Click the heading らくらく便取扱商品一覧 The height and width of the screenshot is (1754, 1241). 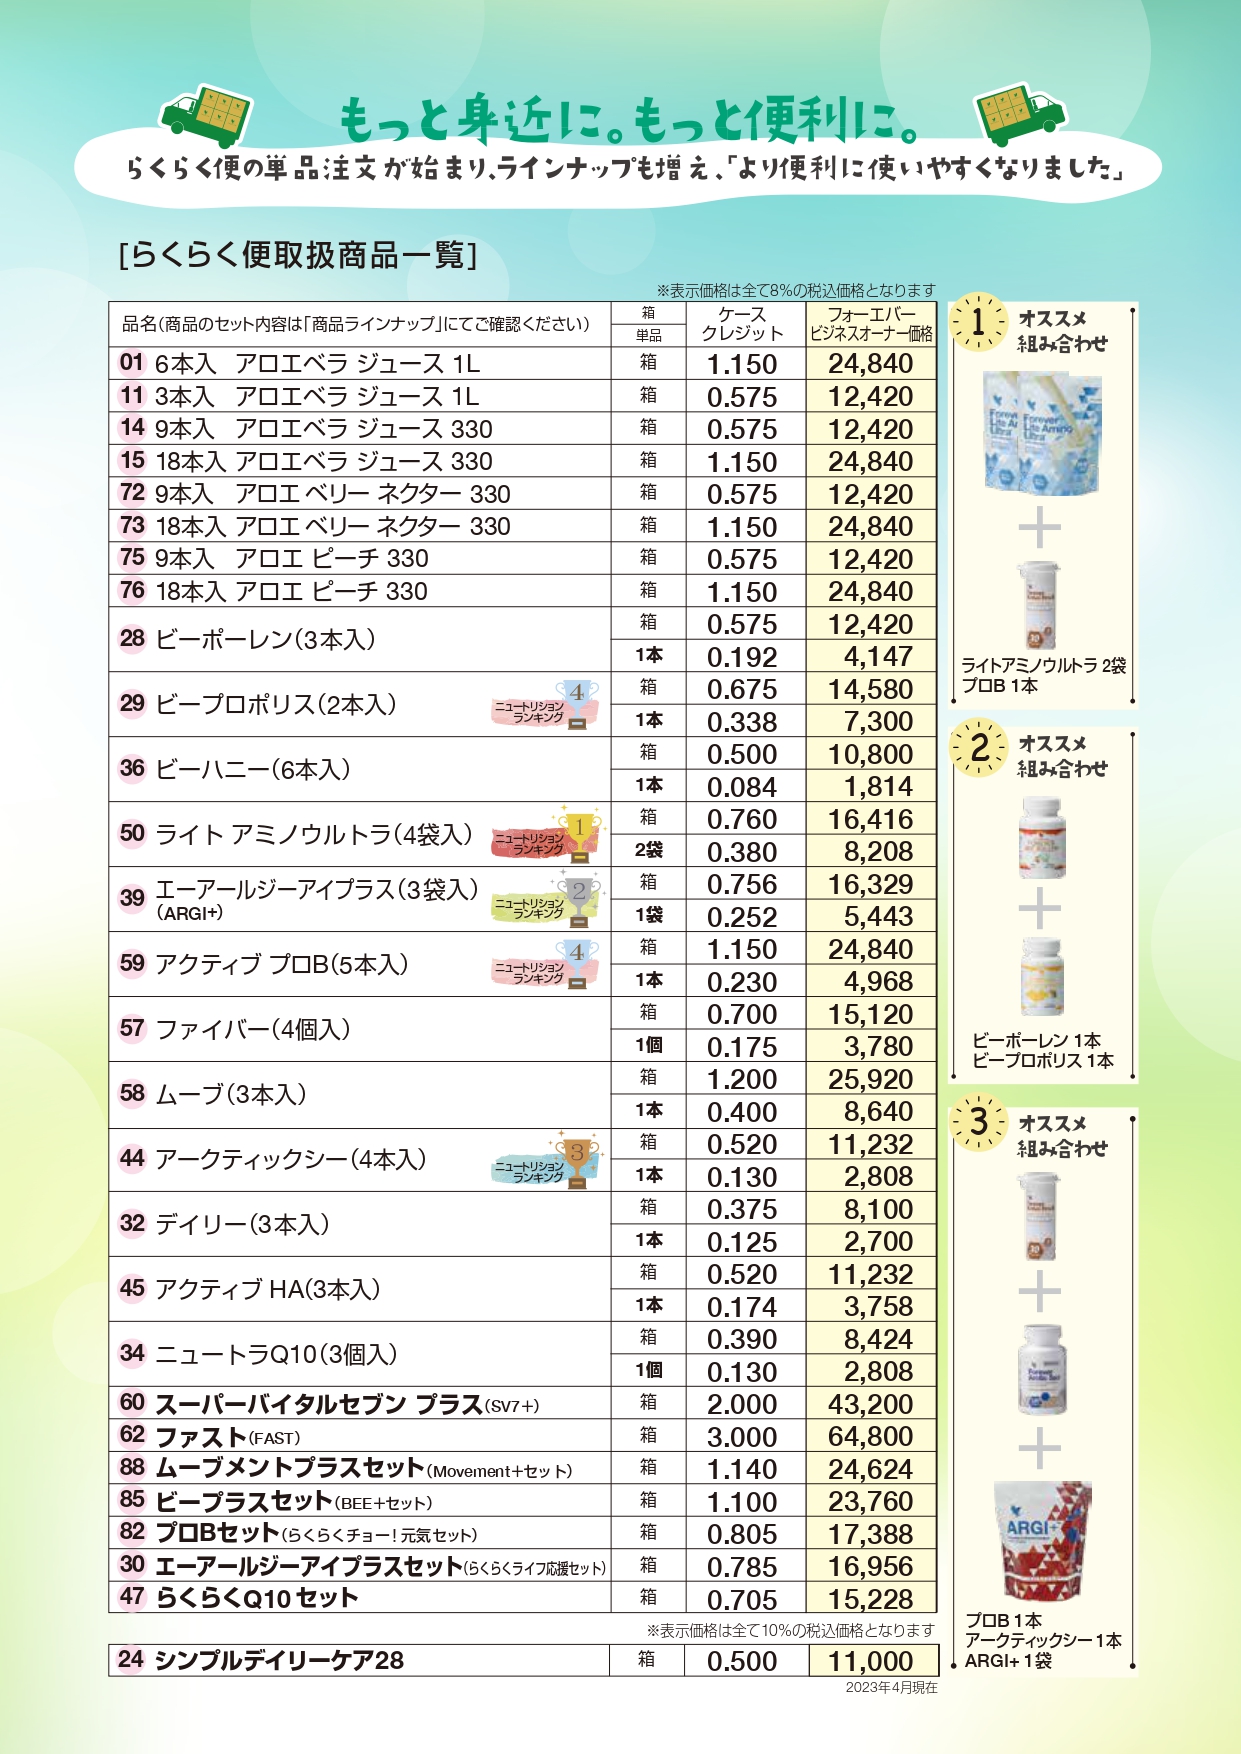tap(298, 255)
